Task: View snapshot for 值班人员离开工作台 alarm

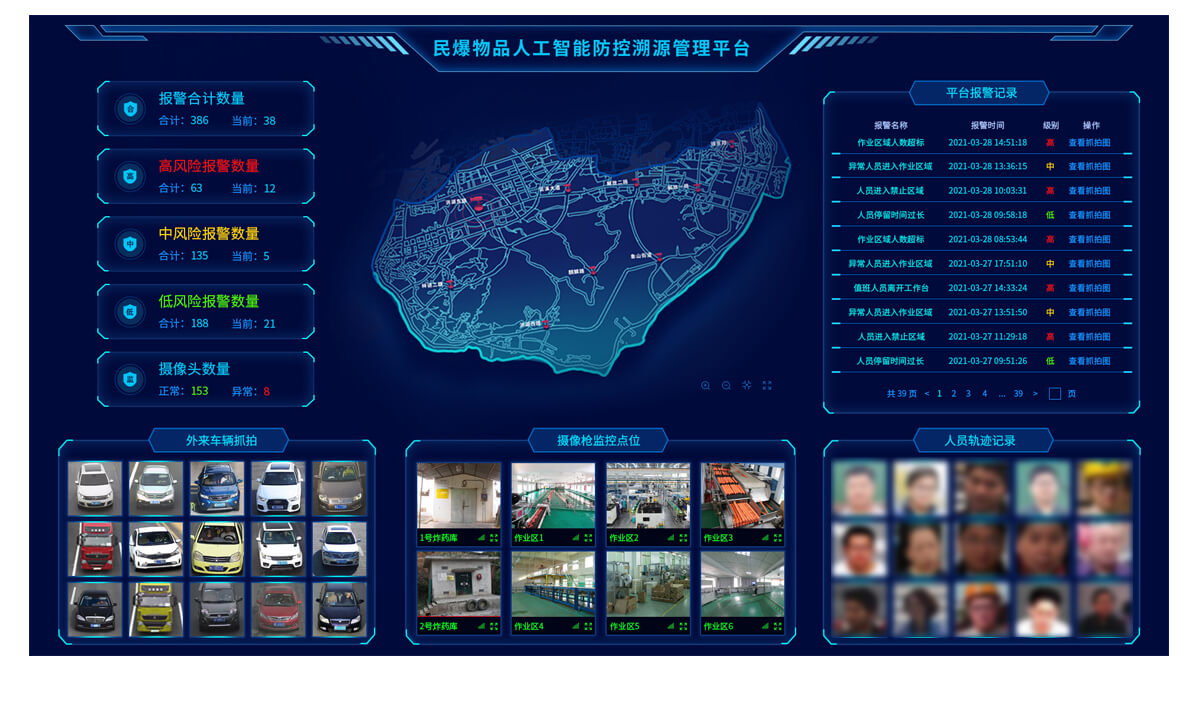Action: [x=1089, y=288]
